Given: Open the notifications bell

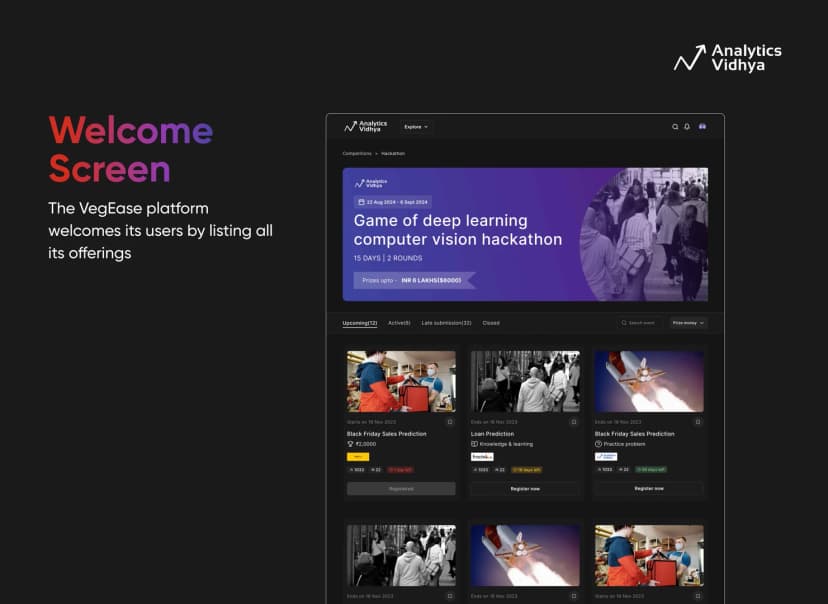Looking at the screenshot, I should tap(687, 127).
